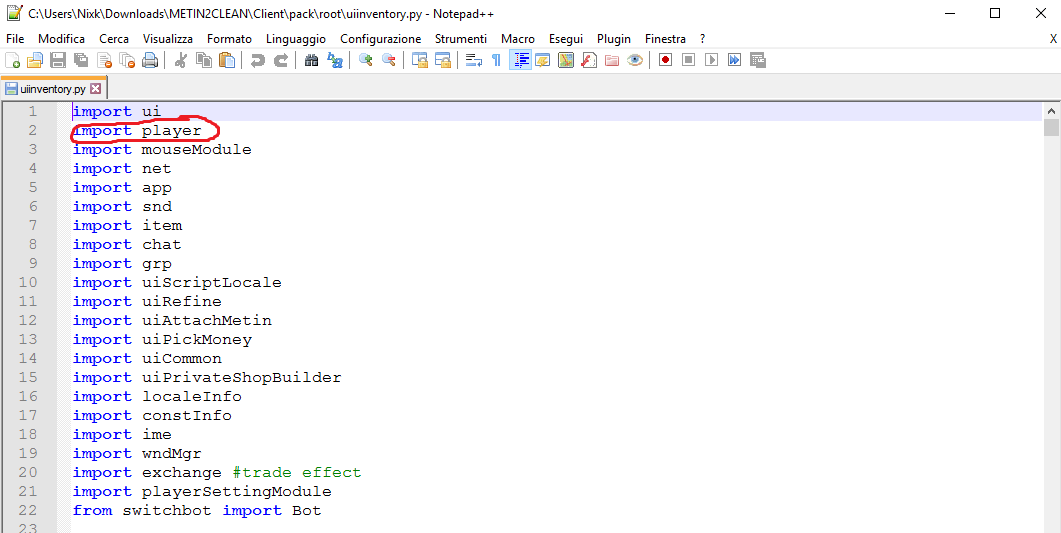Click on 'playerSettingModule' on line 21
Image resolution: width=1061 pixels, height=533 pixels.
coord(236,491)
